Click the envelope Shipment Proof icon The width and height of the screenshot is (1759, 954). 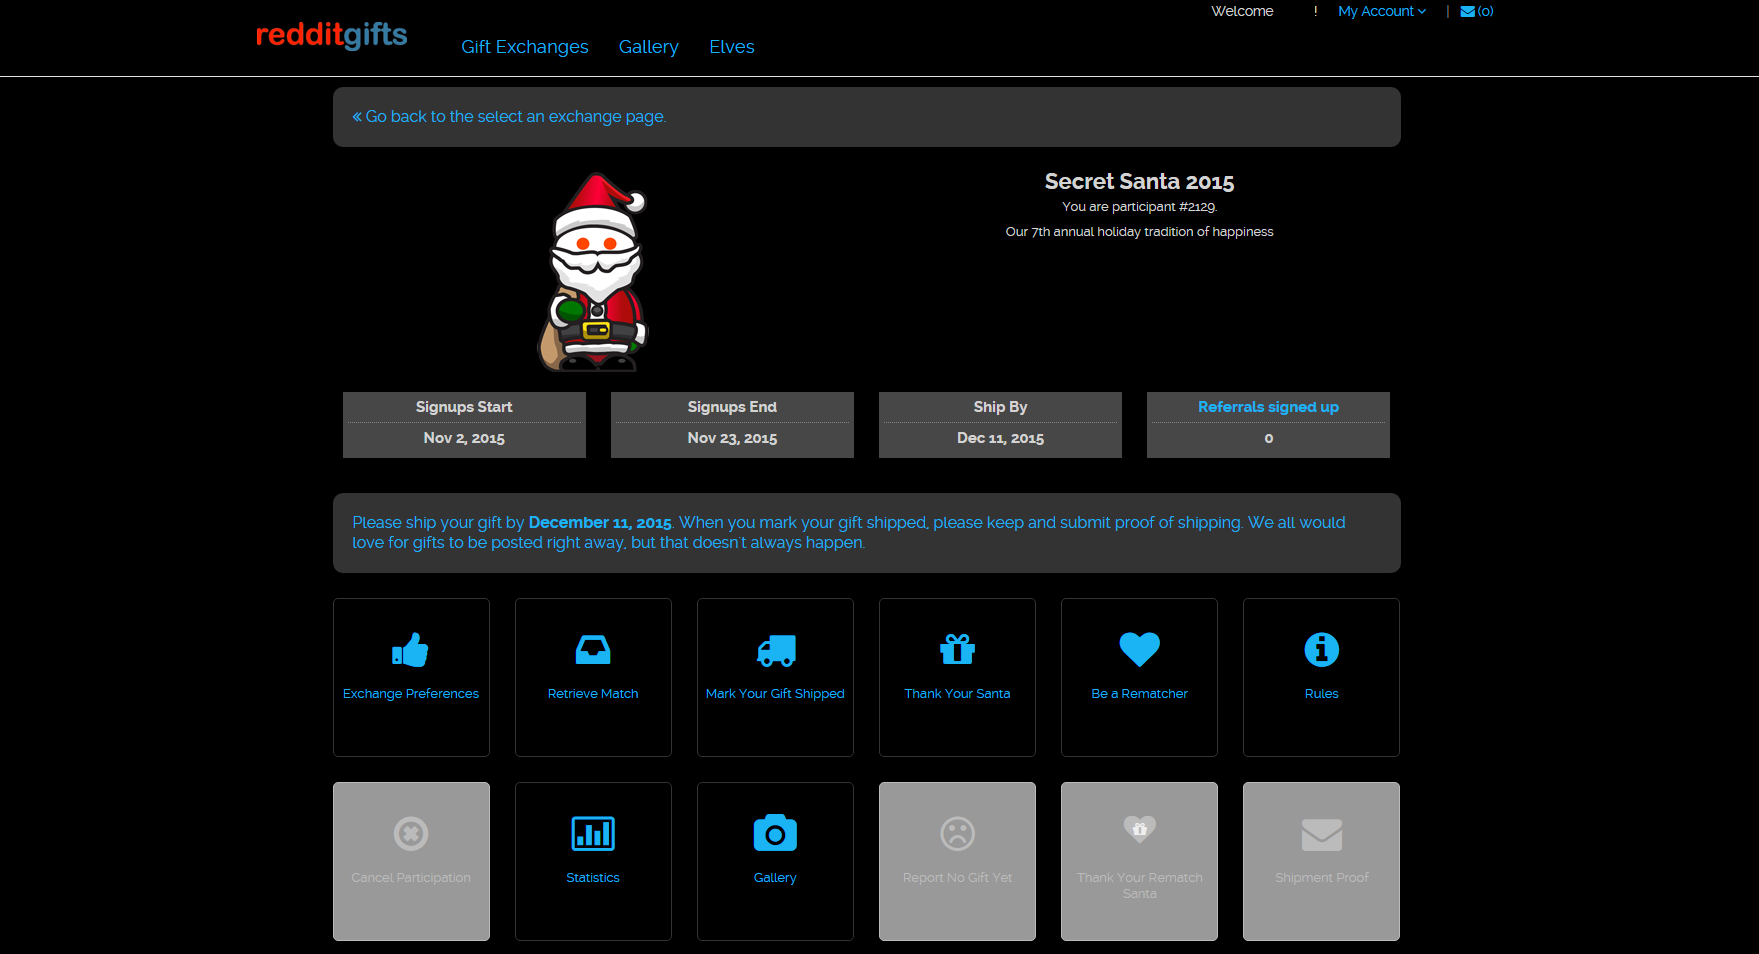tap(1322, 834)
